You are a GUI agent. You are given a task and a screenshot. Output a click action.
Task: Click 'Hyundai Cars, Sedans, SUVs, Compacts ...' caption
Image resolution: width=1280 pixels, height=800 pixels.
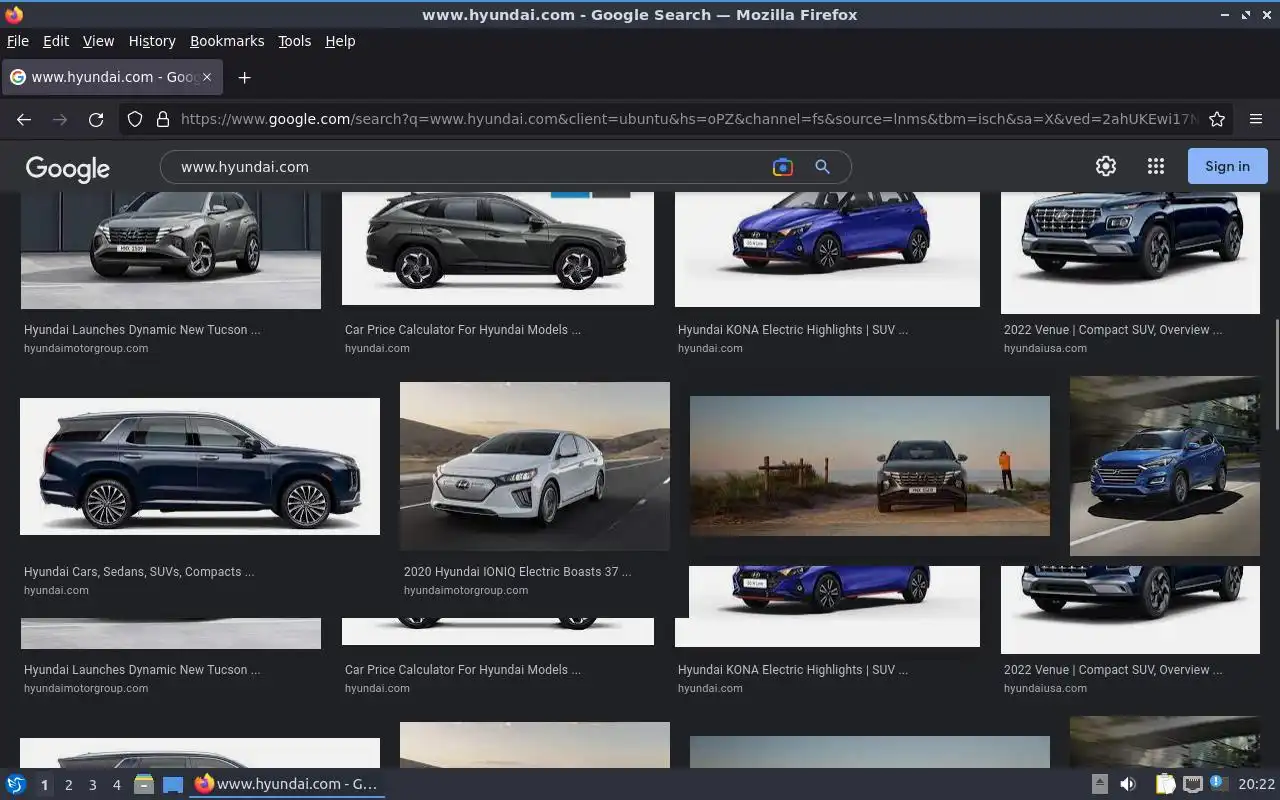[x=139, y=572]
